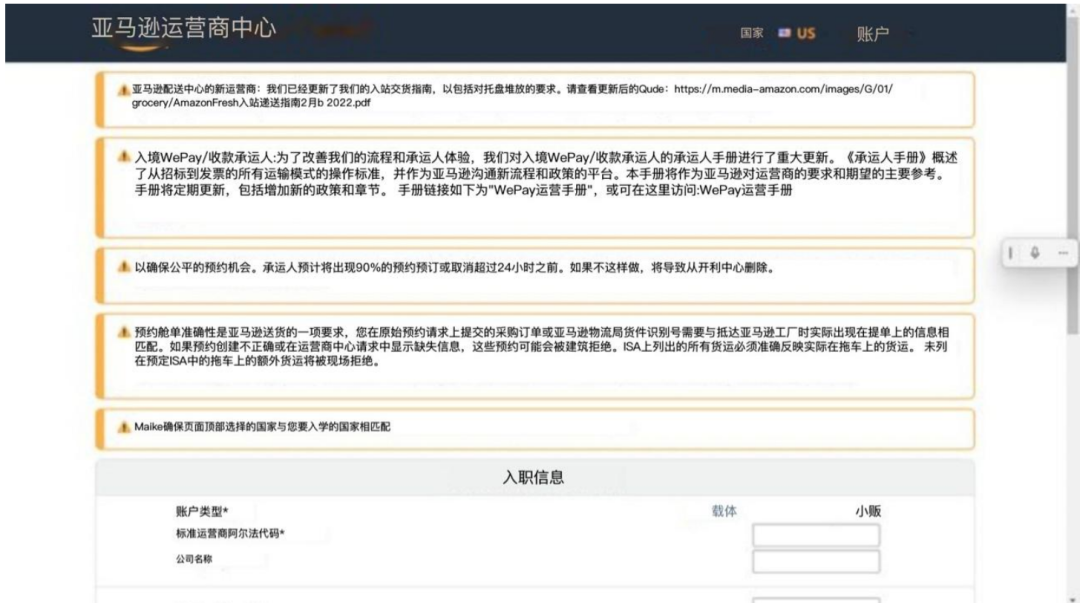The height and width of the screenshot is (603, 1080).
Task: Click the US flag icon beside 国家
Action: click(x=786, y=33)
